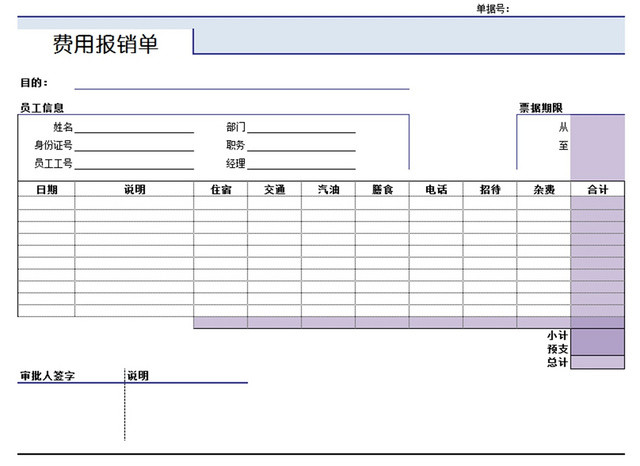Click the 说明 label beside 审批人签字

pyautogui.click(x=138, y=376)
